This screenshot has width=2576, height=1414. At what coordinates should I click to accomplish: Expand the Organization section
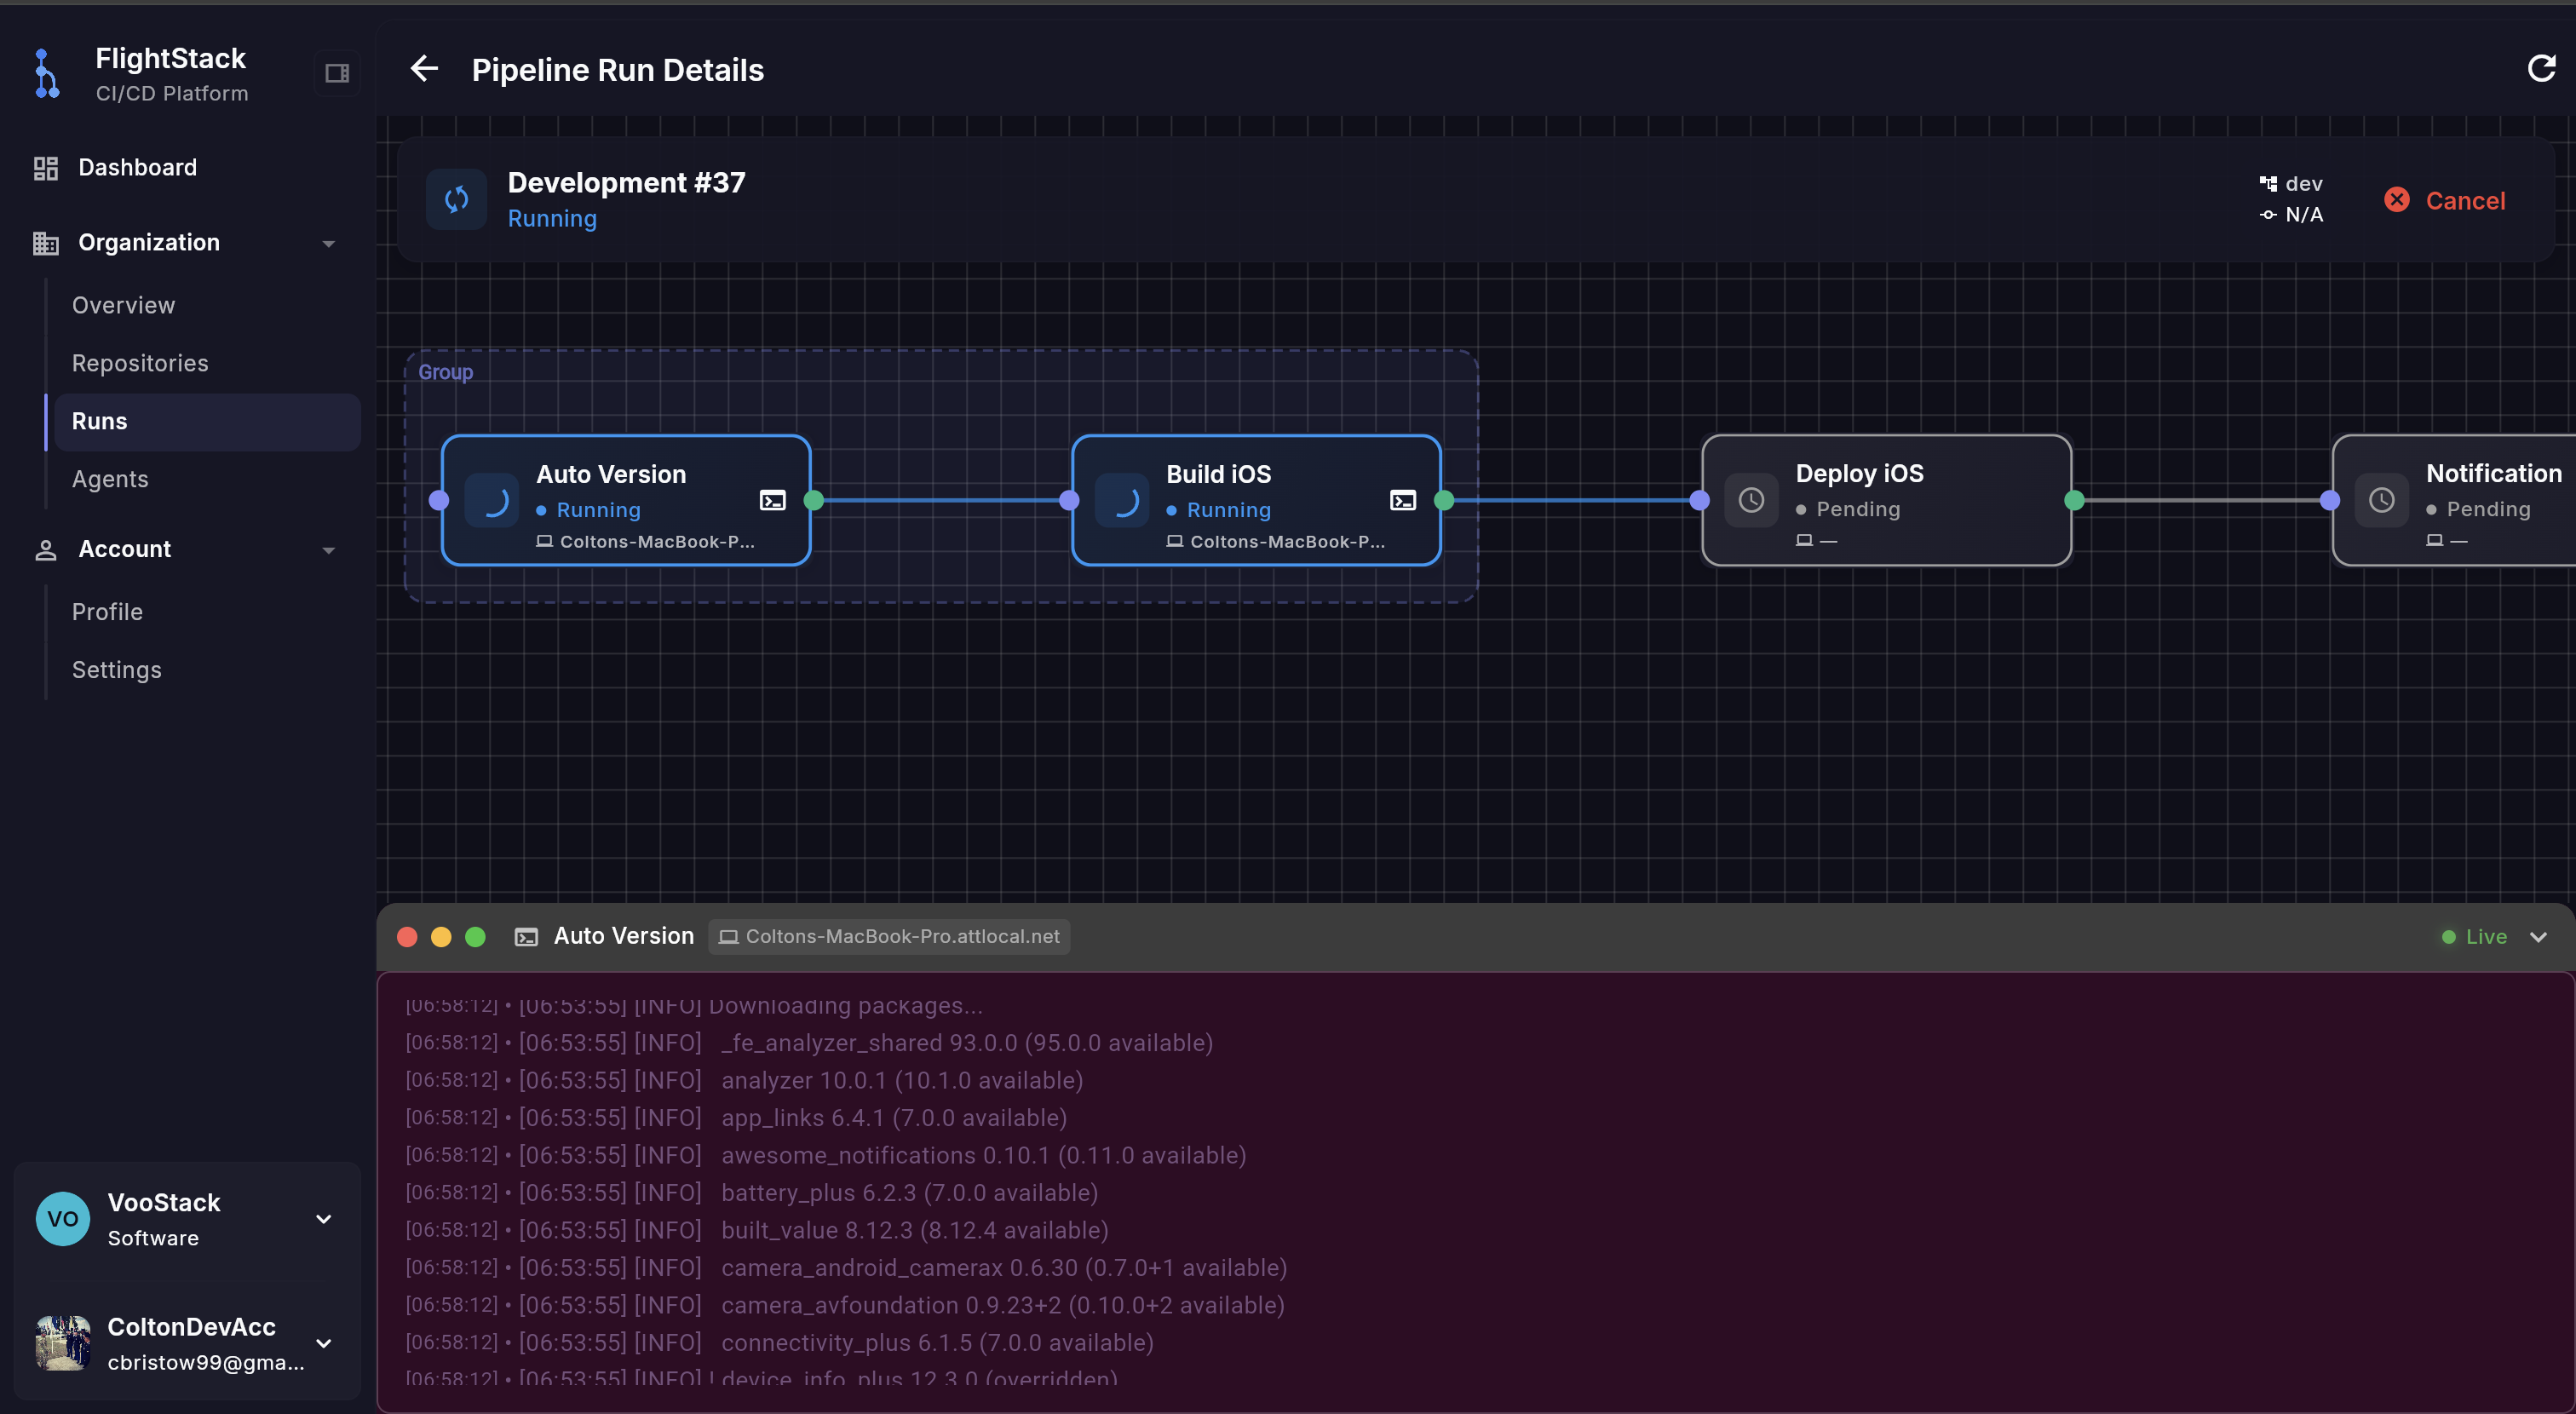click(329, 243)
